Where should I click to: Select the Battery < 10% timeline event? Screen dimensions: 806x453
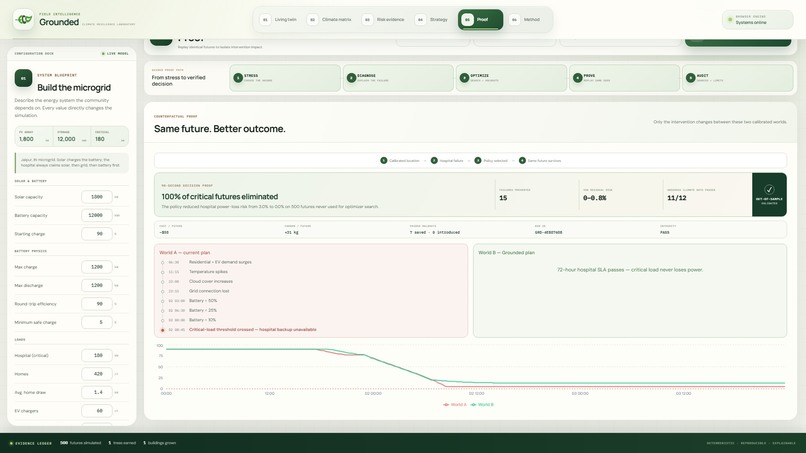203,320
